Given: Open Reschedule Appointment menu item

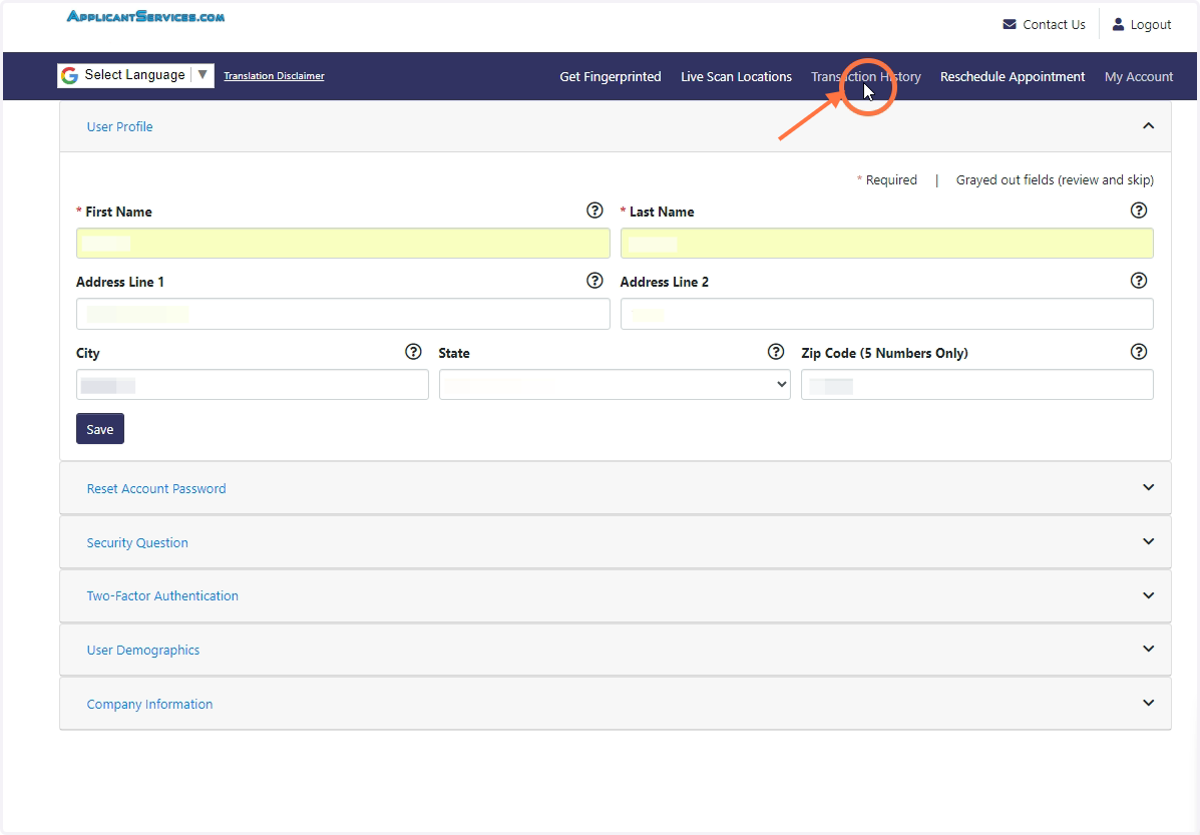Looking at the screenshot, I should pyautogui.click(x=1012, y=76).
